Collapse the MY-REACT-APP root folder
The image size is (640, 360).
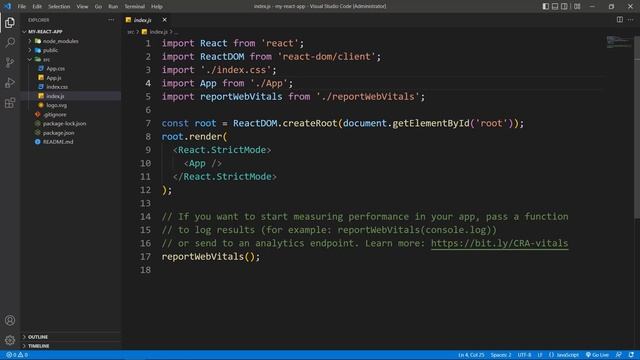[45, 31]
